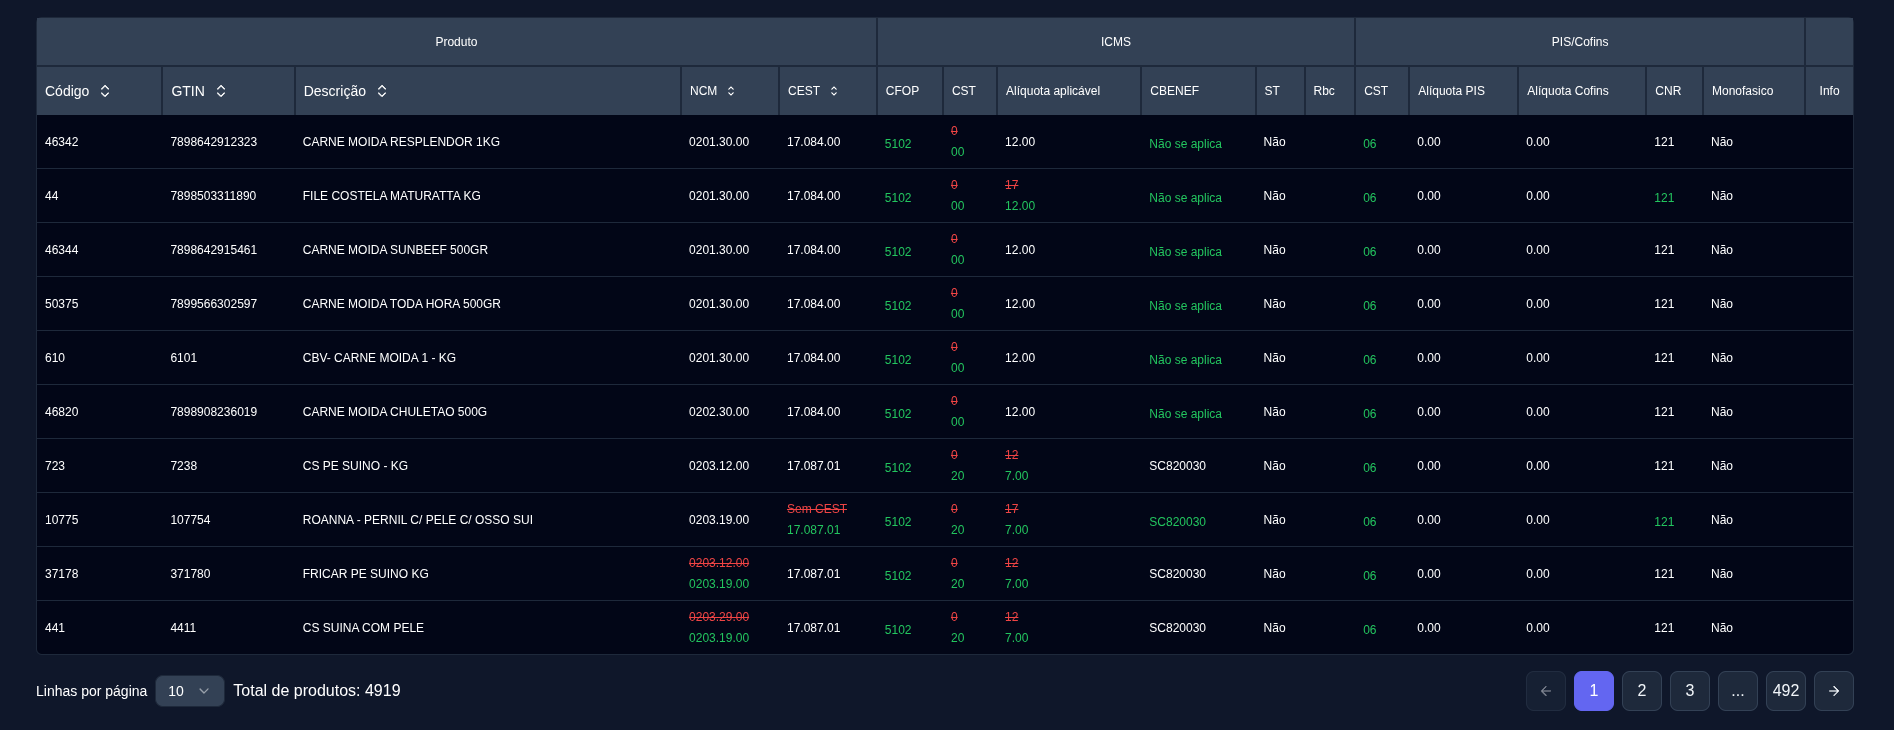Open the rows per page dropdown
This screenshot has height=730, width=1894.
[x=189, y=691]
